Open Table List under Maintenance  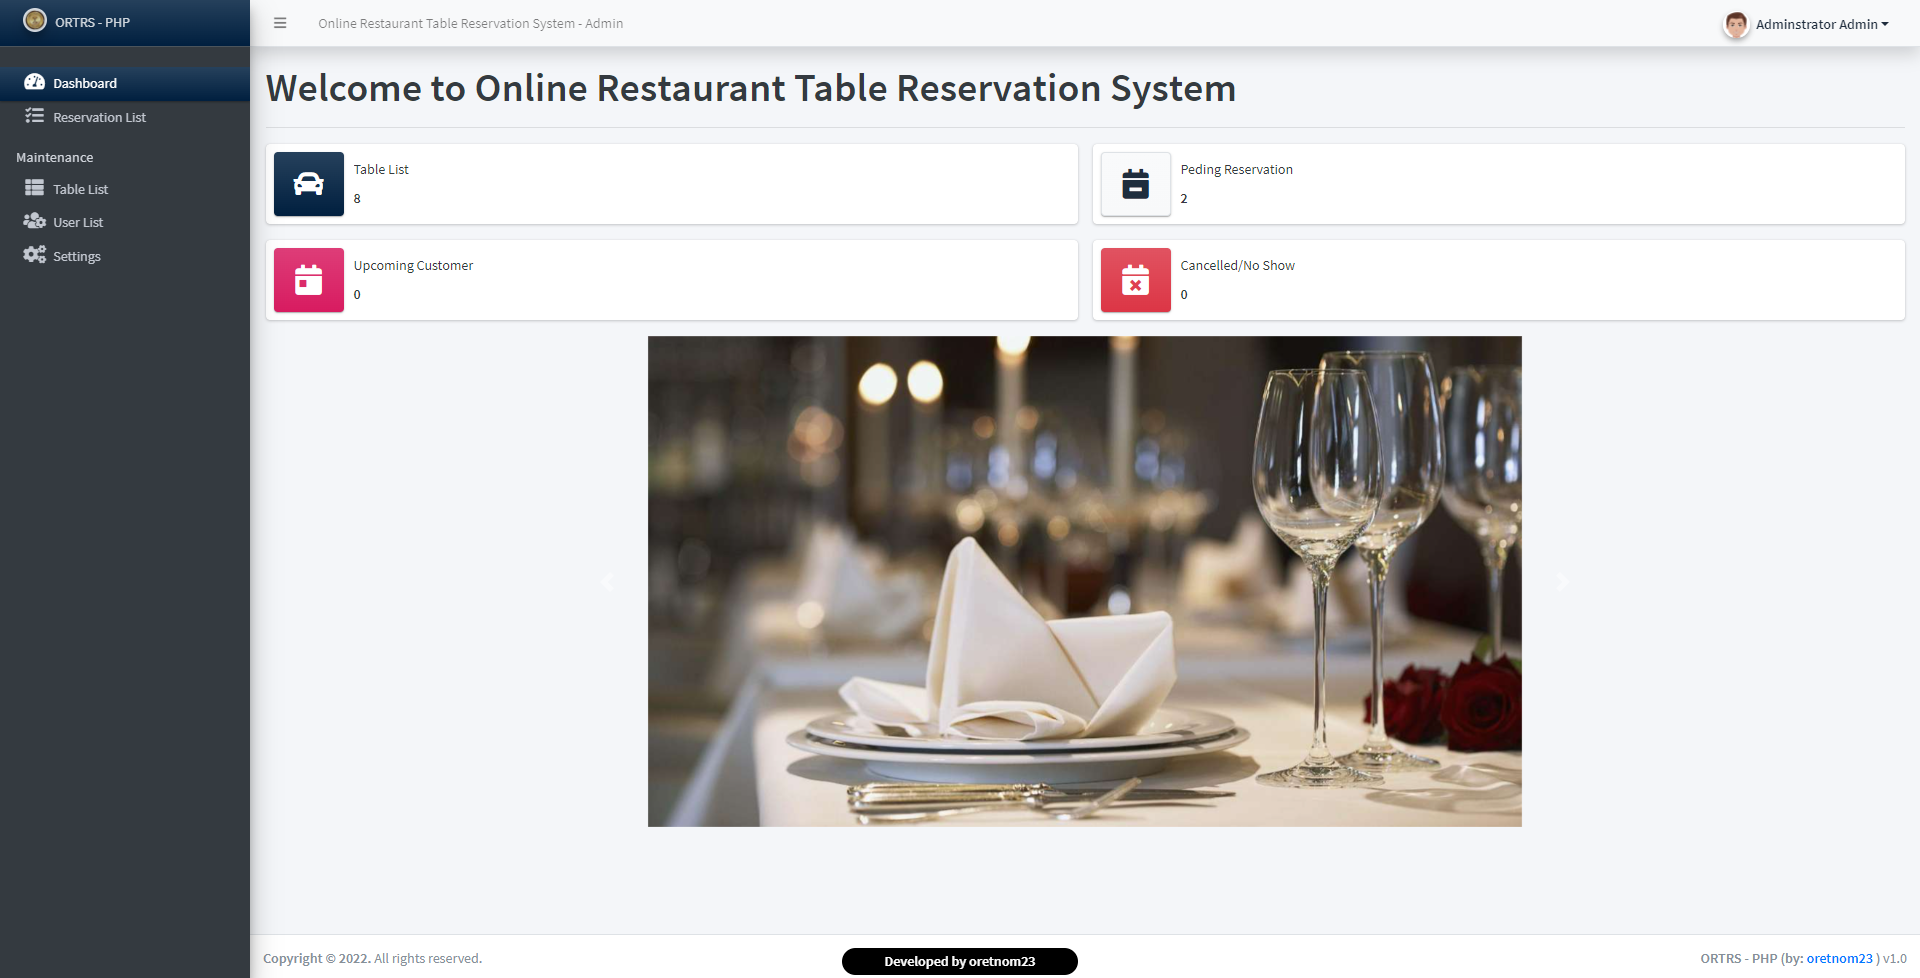click(x=125, y=189)
